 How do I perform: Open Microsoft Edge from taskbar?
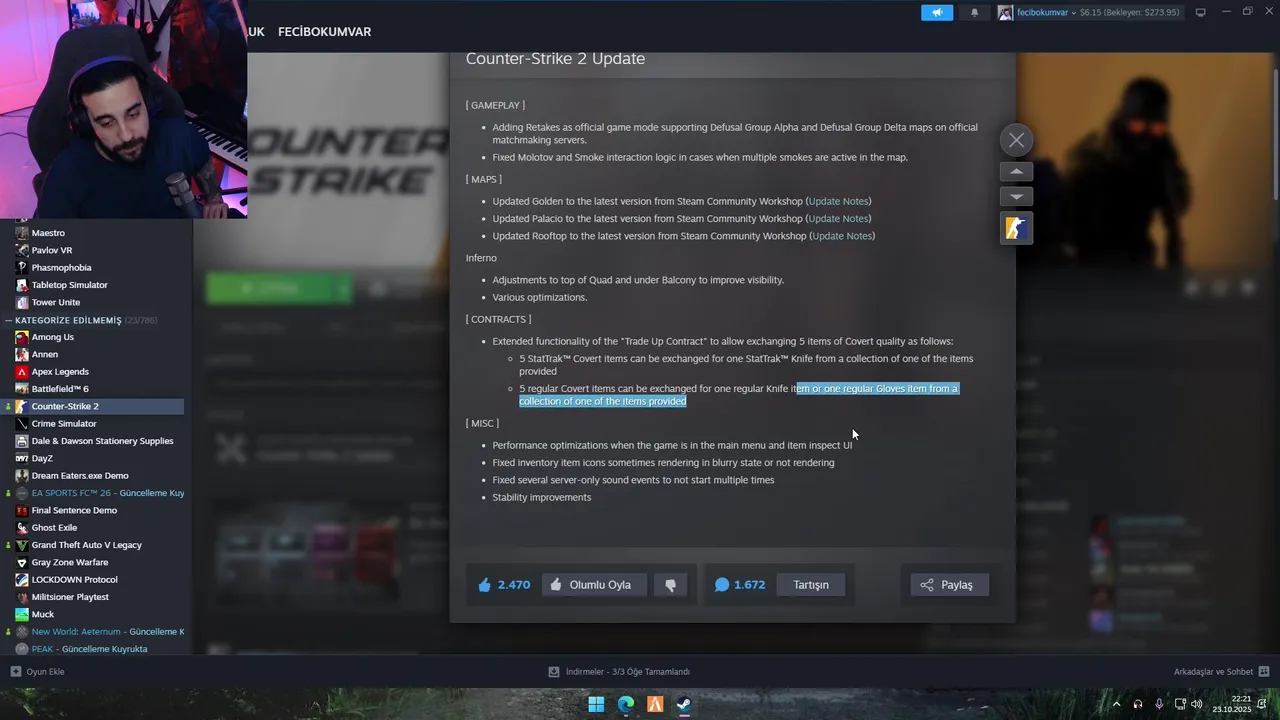[626, 704]
